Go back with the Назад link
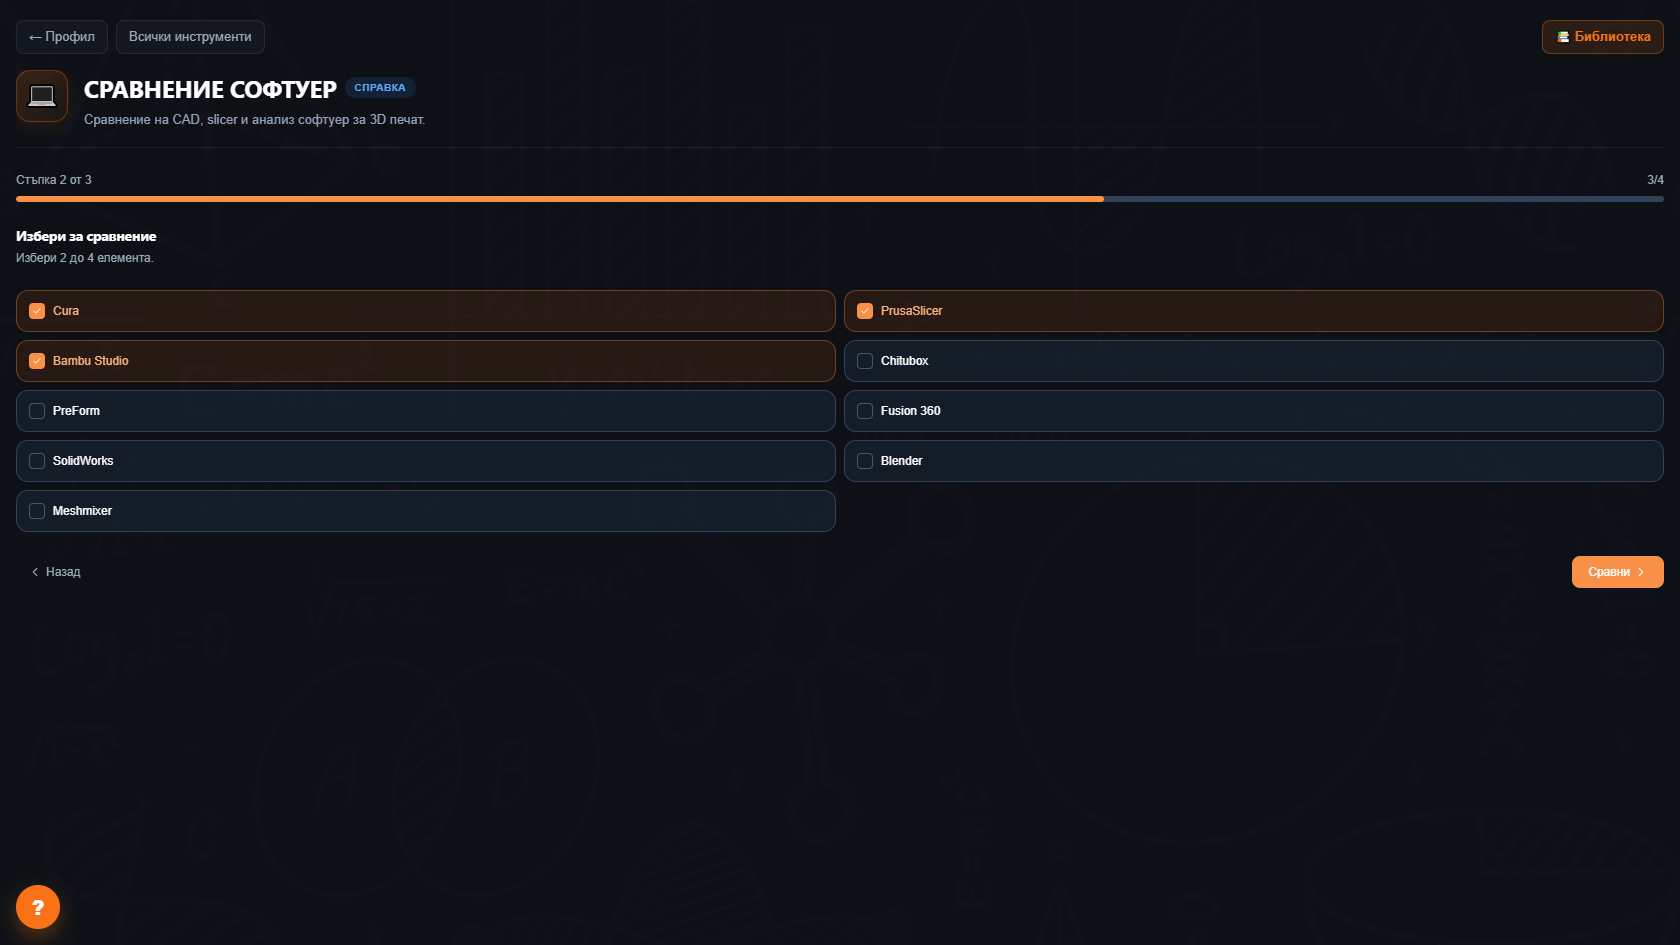 56,572
